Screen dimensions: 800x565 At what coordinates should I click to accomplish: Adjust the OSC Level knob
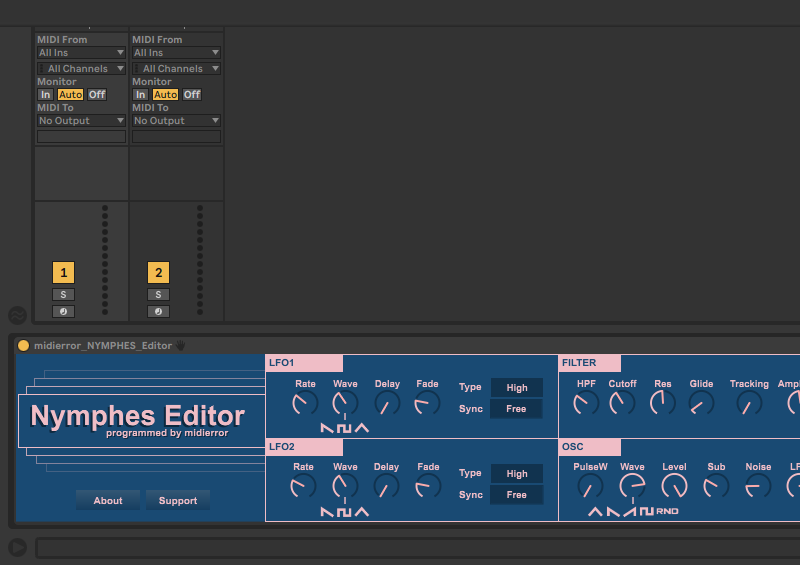(x=674, y=486)
